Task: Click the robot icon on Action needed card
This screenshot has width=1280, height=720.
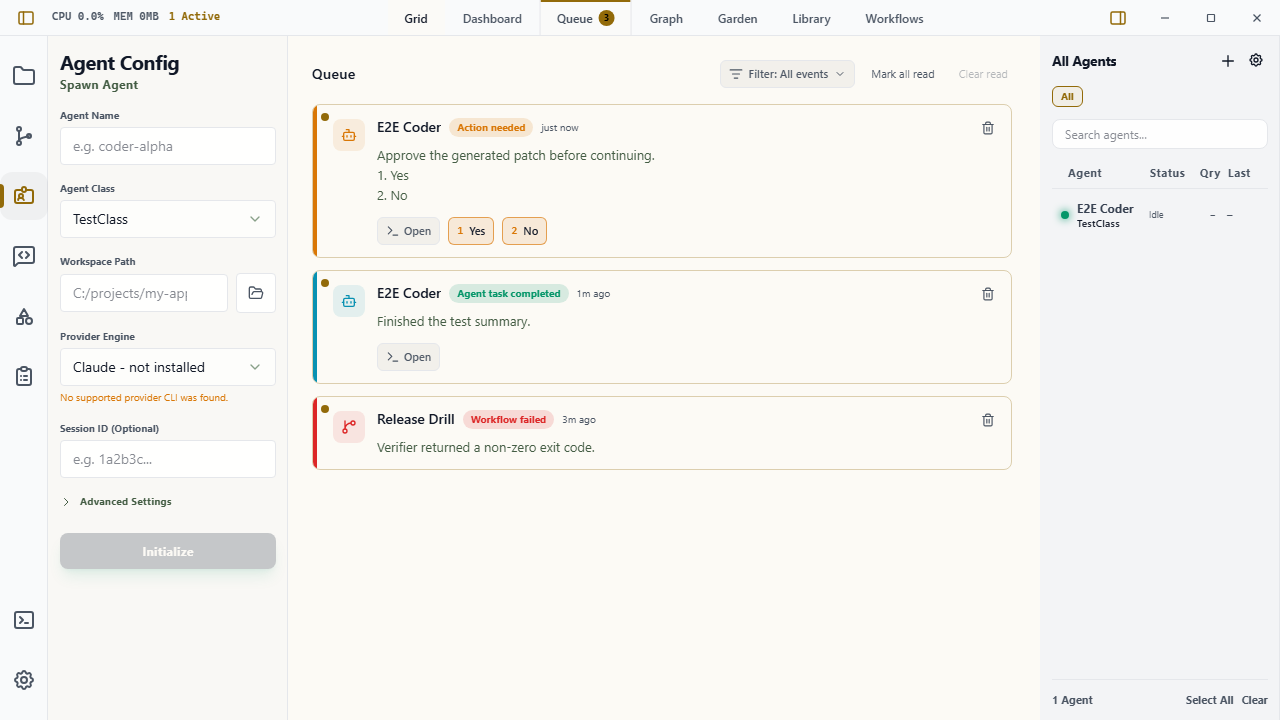Action: (x=349, y=135)
